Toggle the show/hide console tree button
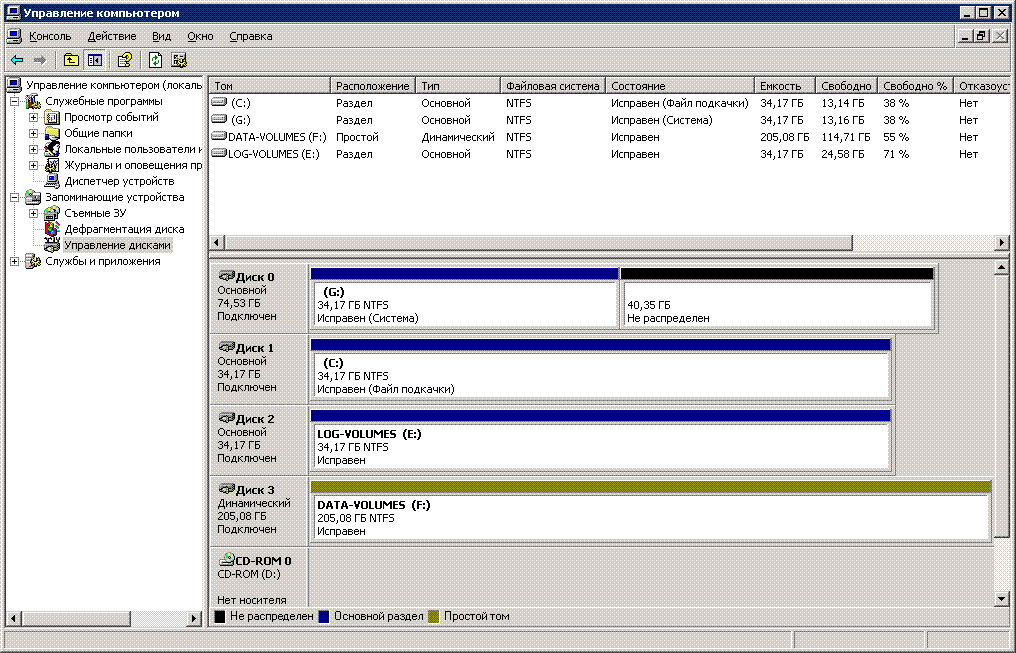This screenshot has width=1016, height=653. point(95,60)
